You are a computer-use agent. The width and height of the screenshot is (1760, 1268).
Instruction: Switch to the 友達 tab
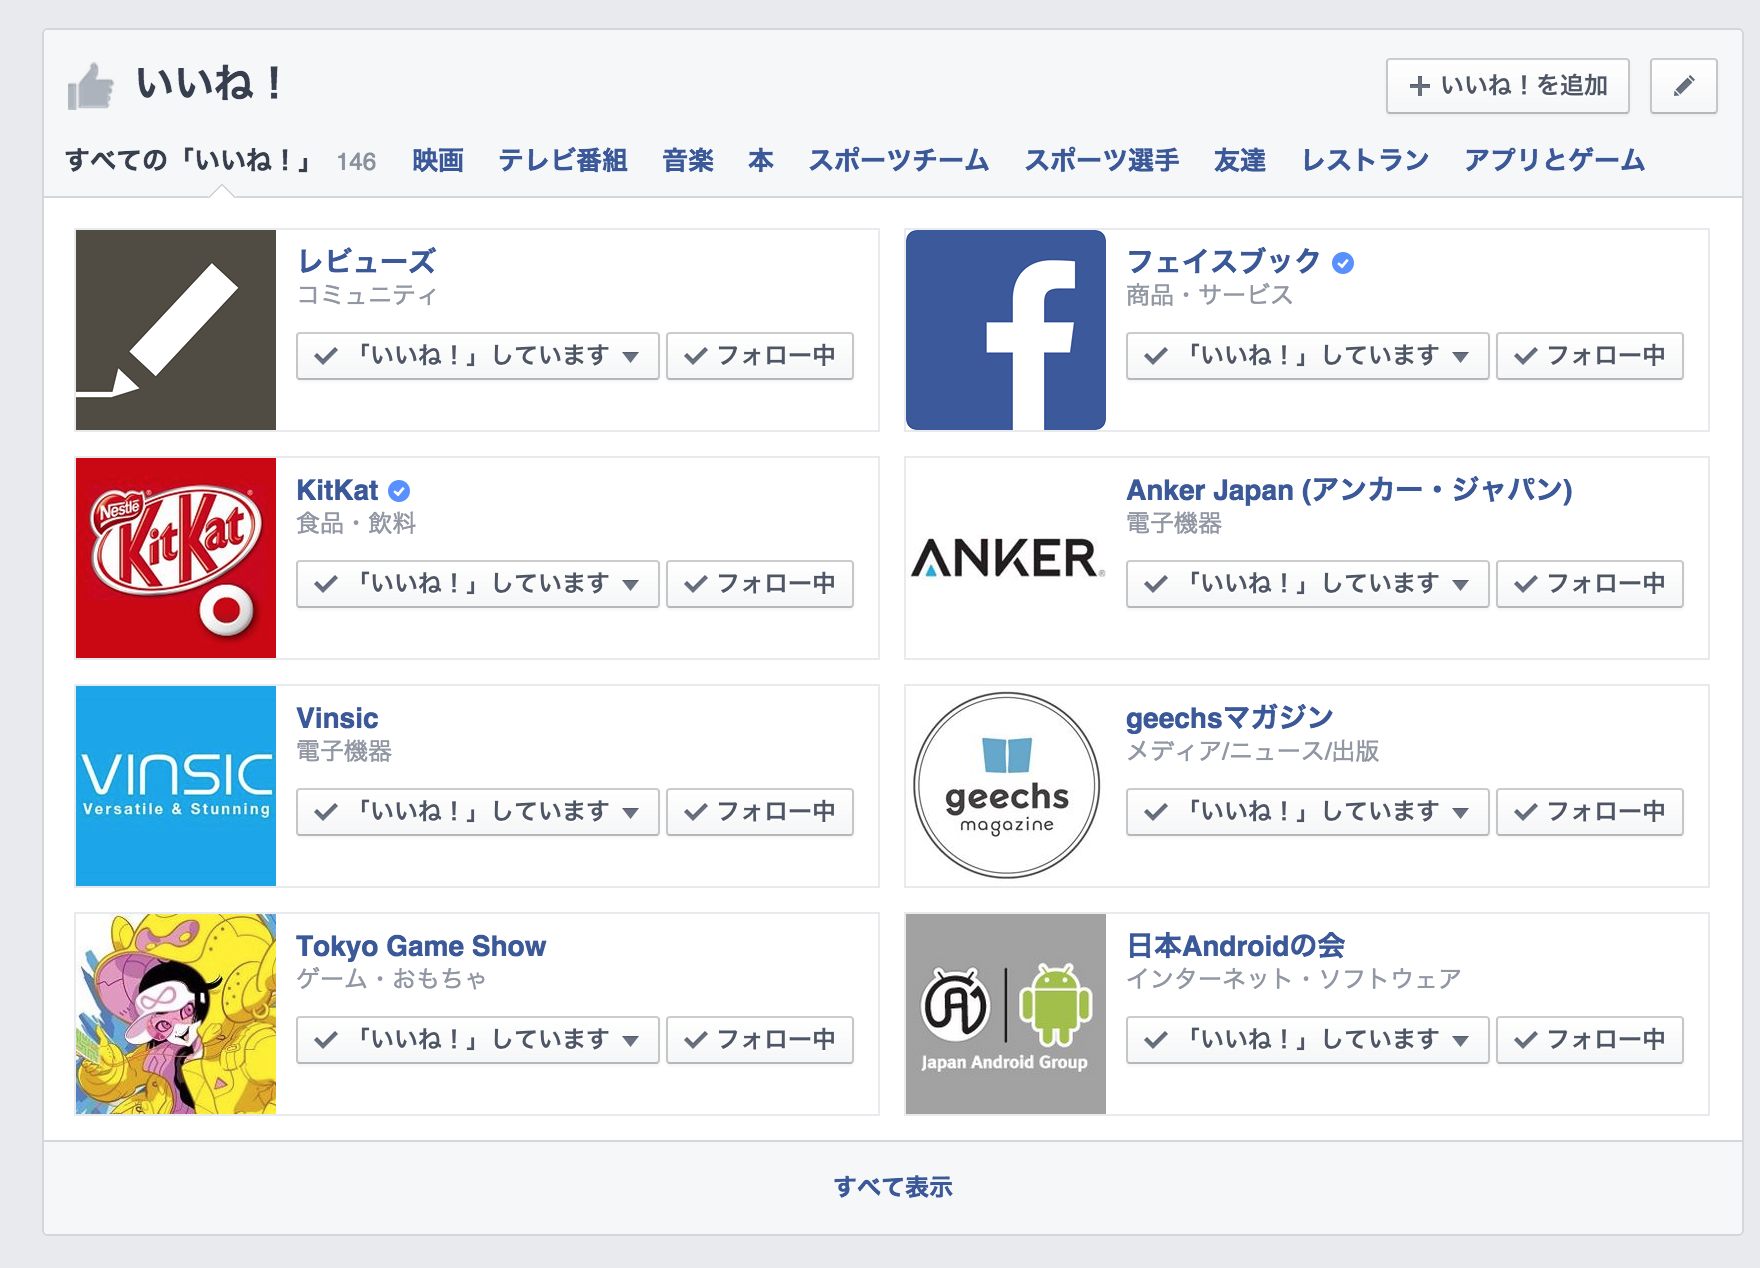(1240, 160)
